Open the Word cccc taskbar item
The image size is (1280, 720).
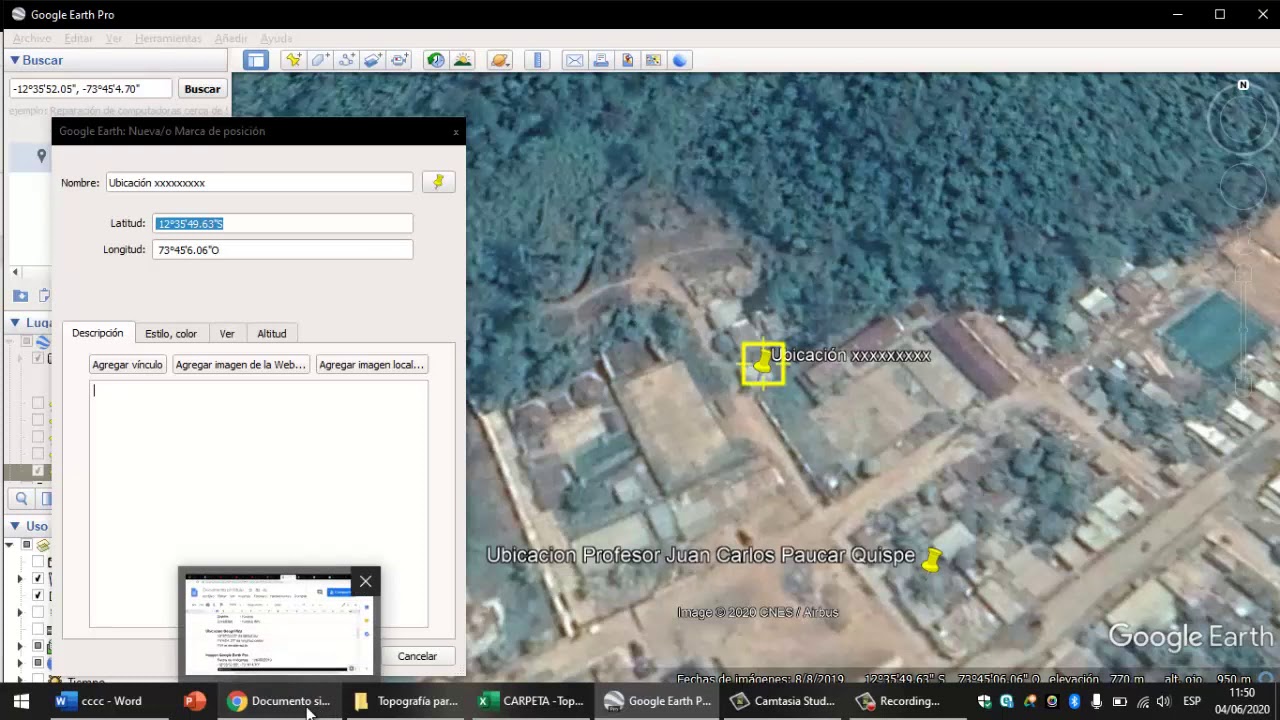[98, 701]
